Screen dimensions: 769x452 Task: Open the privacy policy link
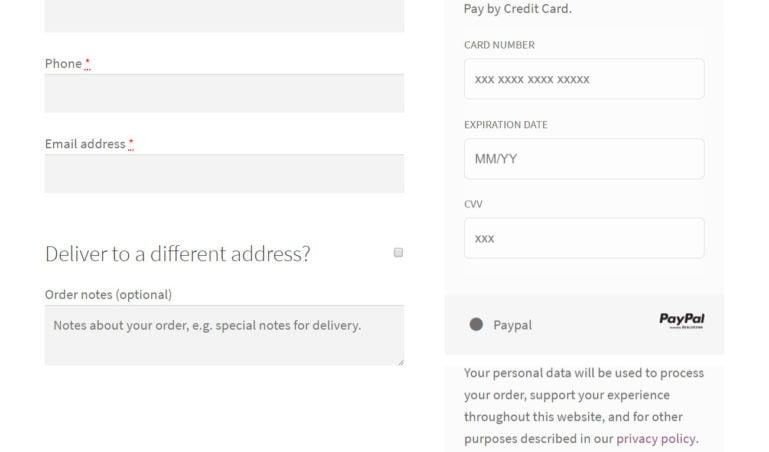click(656, 438)
